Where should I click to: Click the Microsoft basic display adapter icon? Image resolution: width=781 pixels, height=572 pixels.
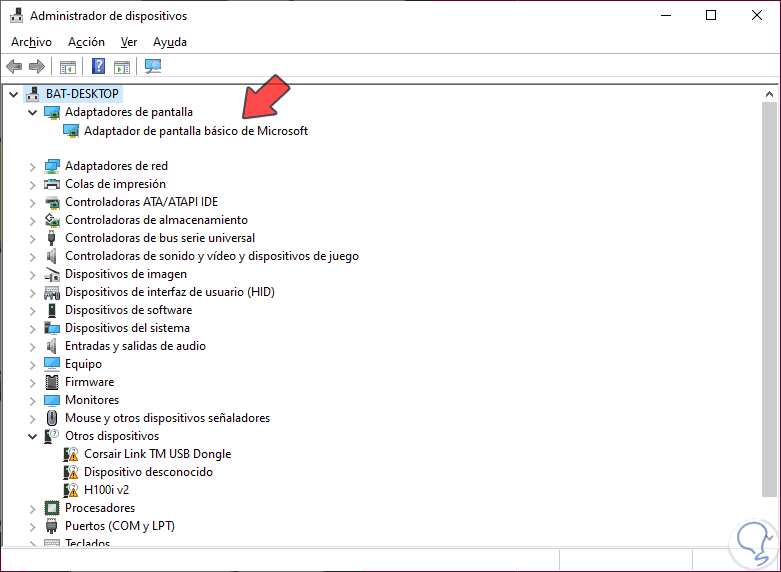[x=71, y=131]
